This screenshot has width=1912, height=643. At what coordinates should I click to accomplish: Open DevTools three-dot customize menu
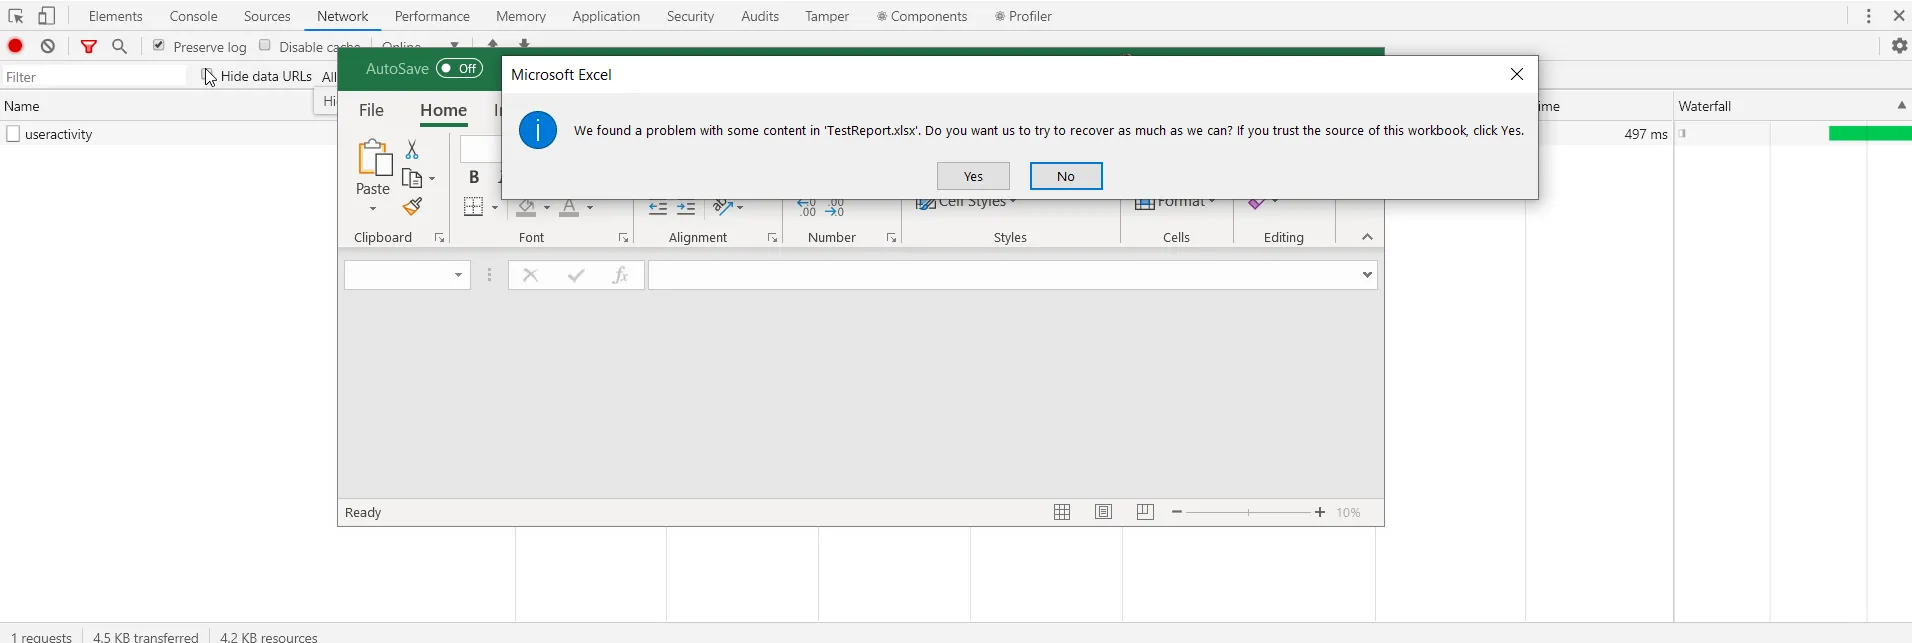[1869, 16]
